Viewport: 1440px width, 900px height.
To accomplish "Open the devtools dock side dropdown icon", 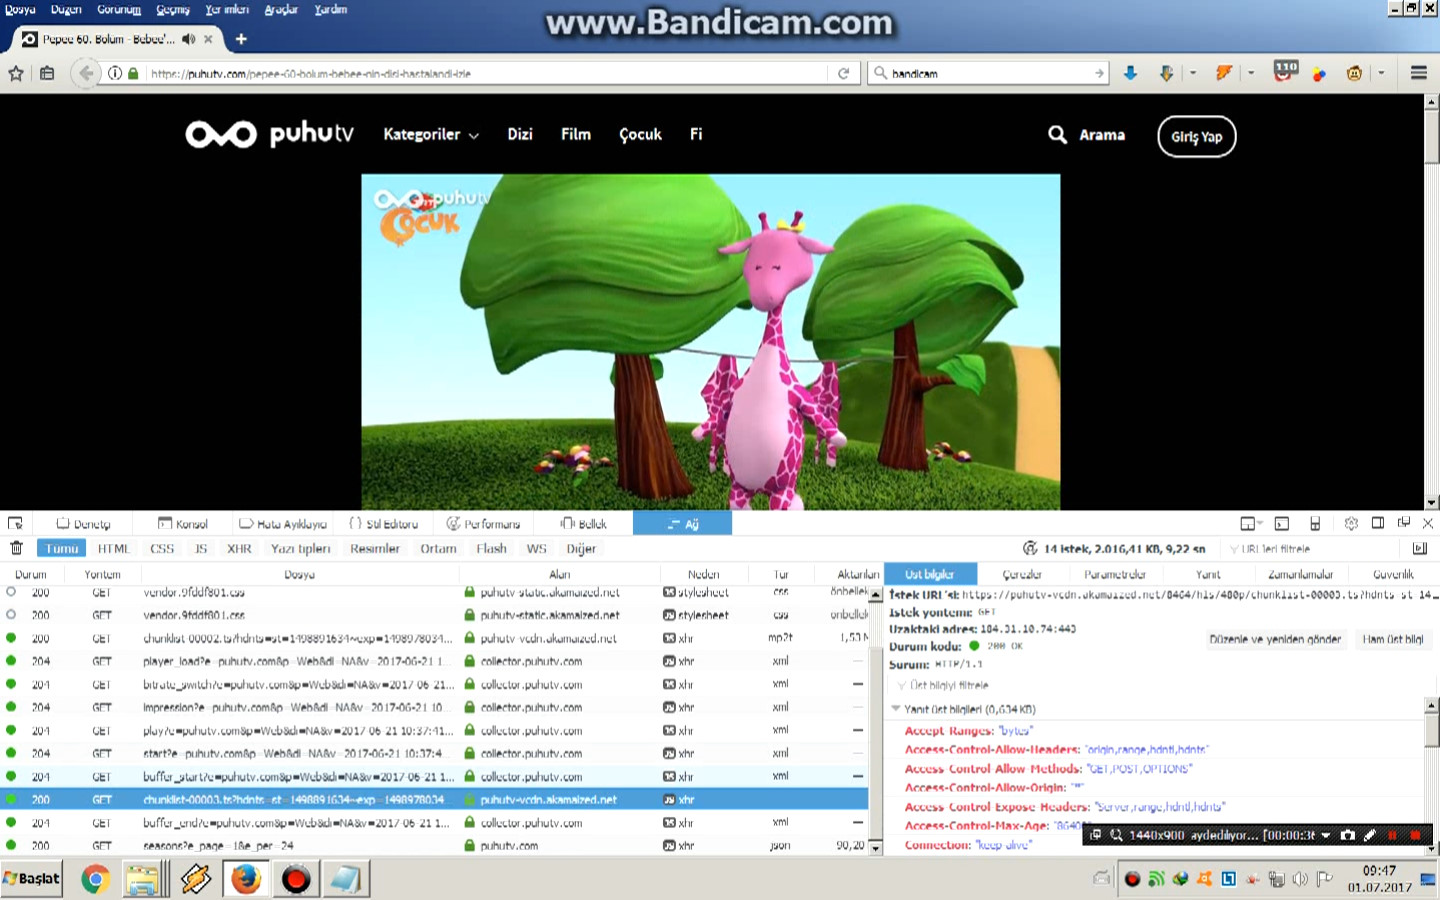I will 1251,523.
